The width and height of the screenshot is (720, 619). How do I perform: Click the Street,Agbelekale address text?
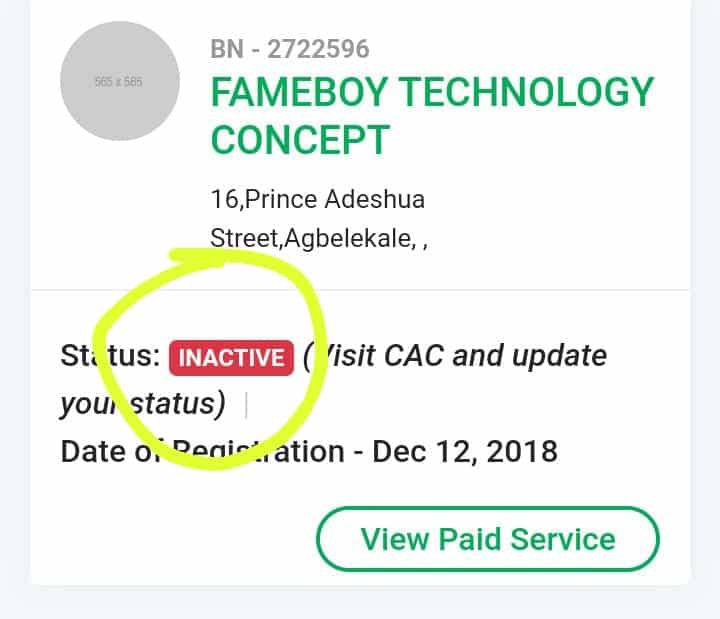(x=319, y=238)
